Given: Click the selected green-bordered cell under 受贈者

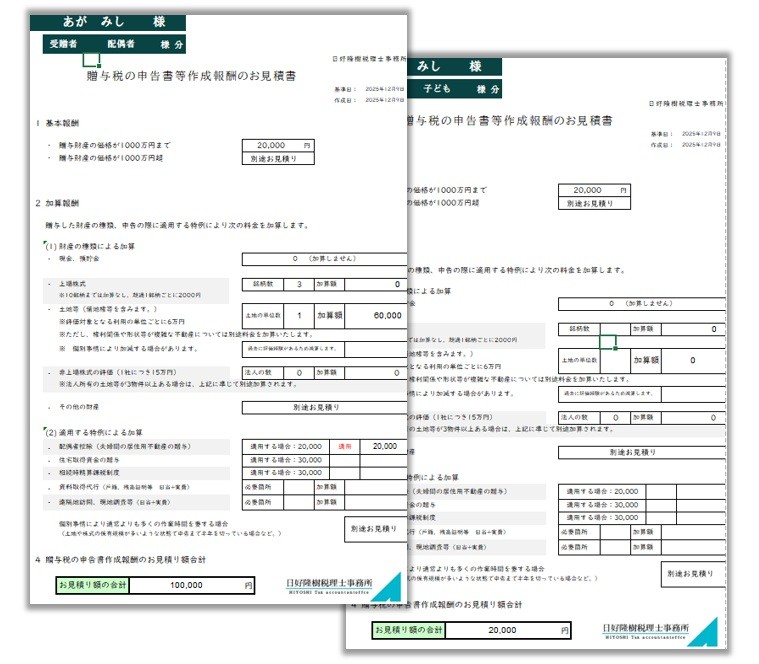Looking at the screenshot, I should point(90,61).
